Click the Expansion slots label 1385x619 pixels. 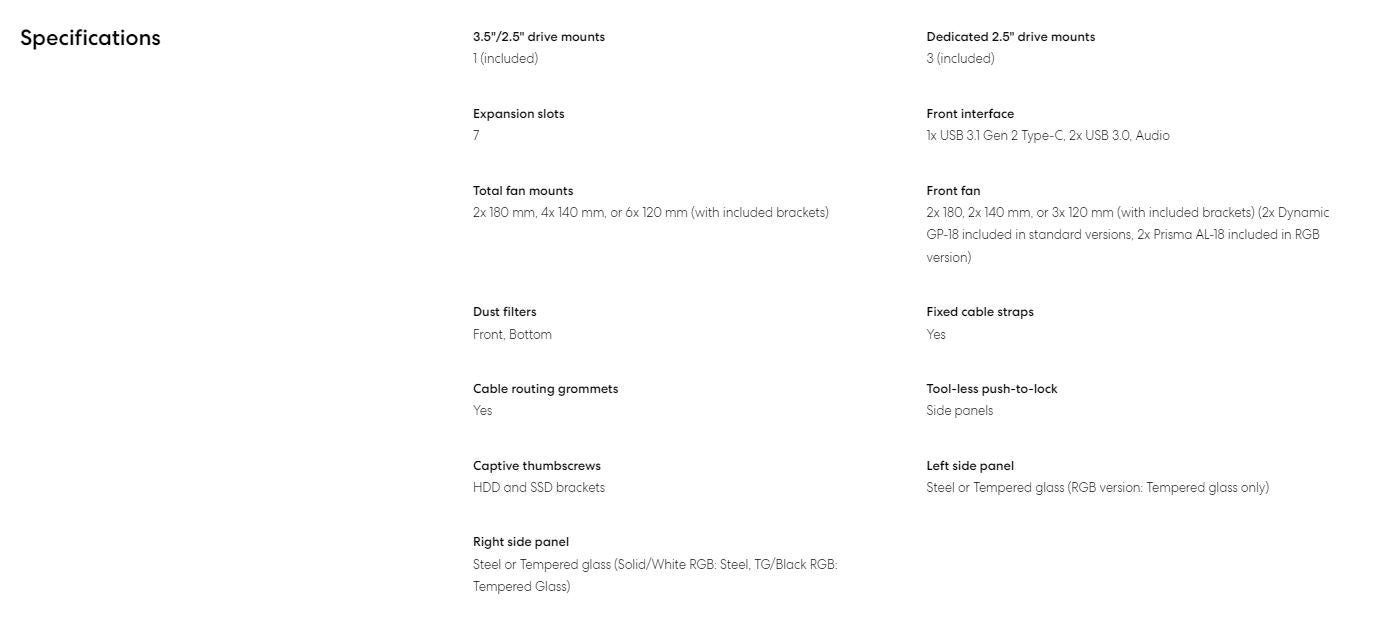[518, 114]
